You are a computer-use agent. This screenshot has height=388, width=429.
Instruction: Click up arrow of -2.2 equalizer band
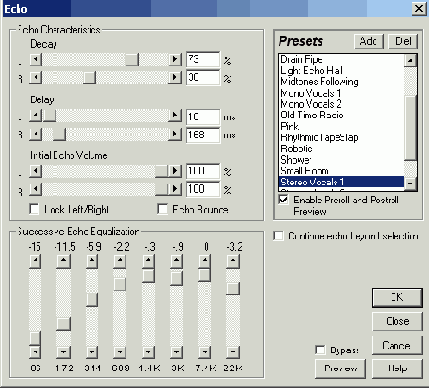[119, 261]
